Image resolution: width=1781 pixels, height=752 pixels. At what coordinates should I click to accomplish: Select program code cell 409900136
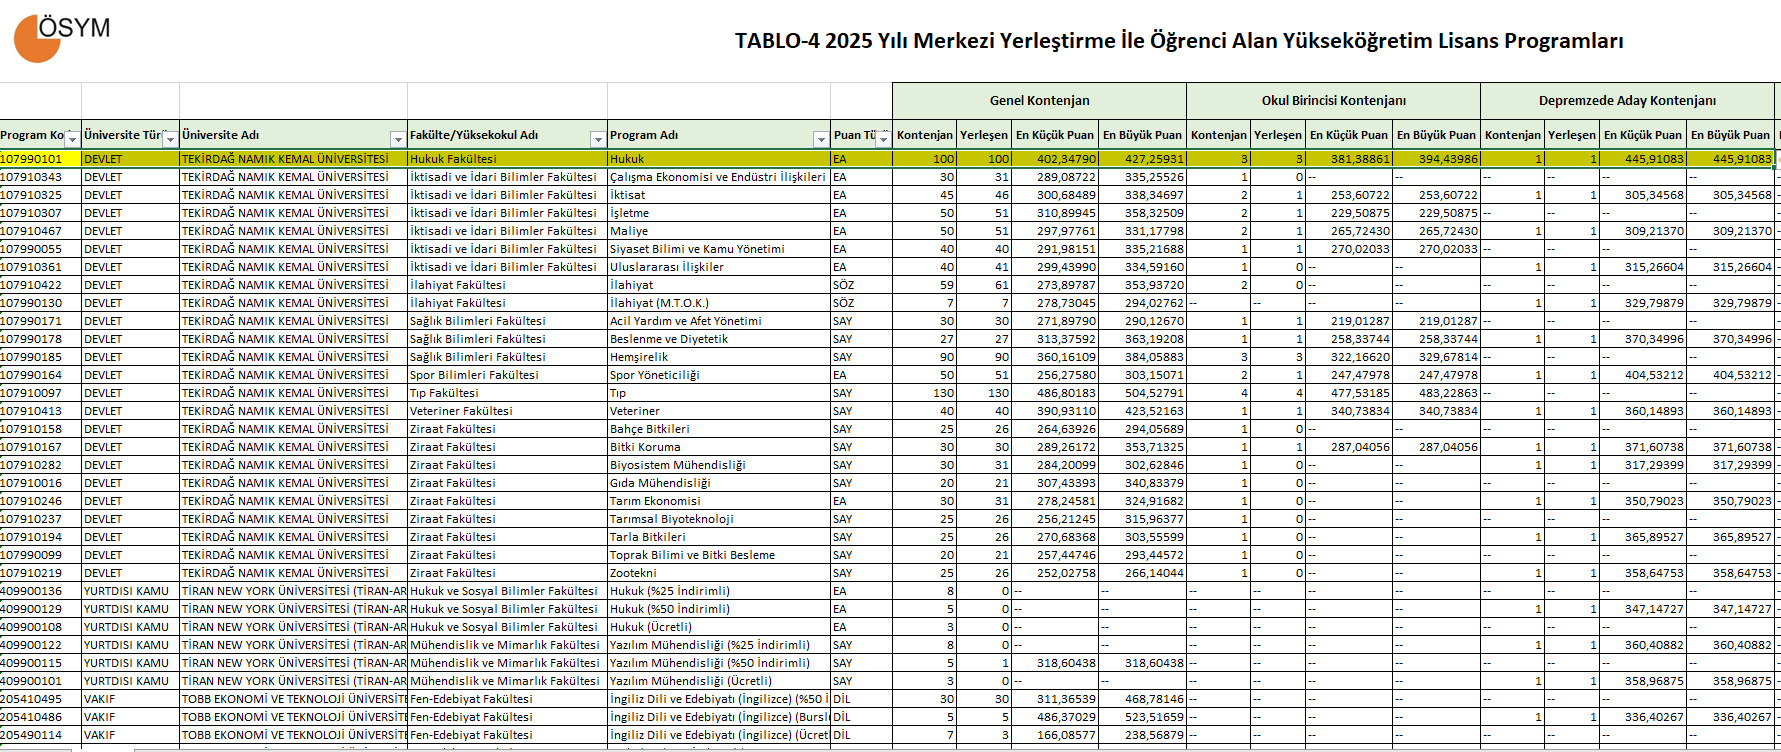tap(40, 591)
